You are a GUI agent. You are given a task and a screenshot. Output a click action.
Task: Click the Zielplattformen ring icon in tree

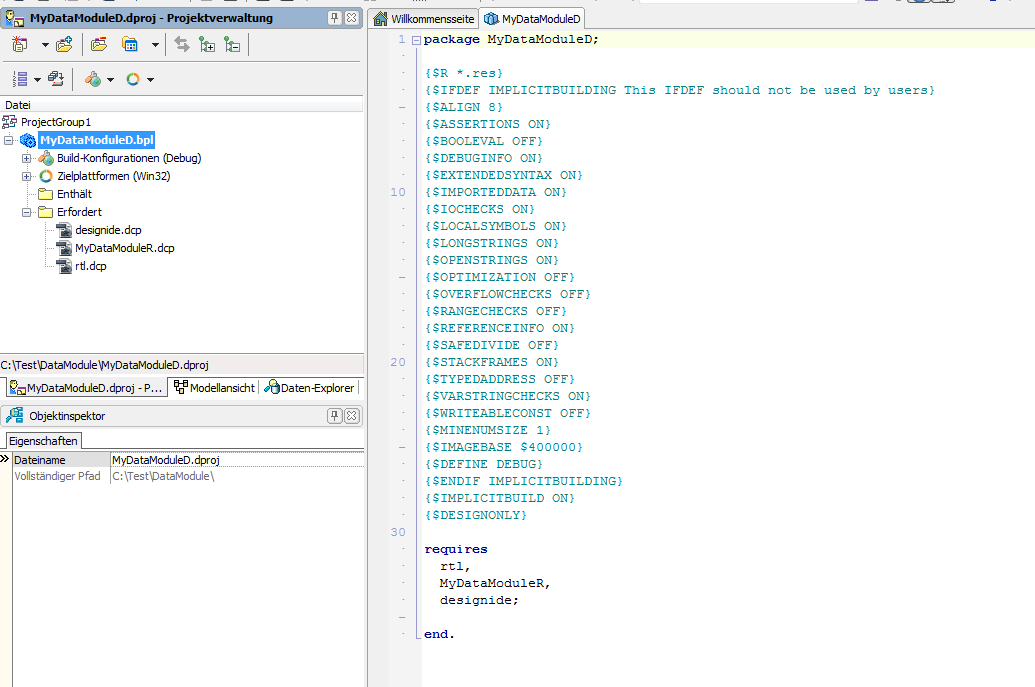(46, 176)
